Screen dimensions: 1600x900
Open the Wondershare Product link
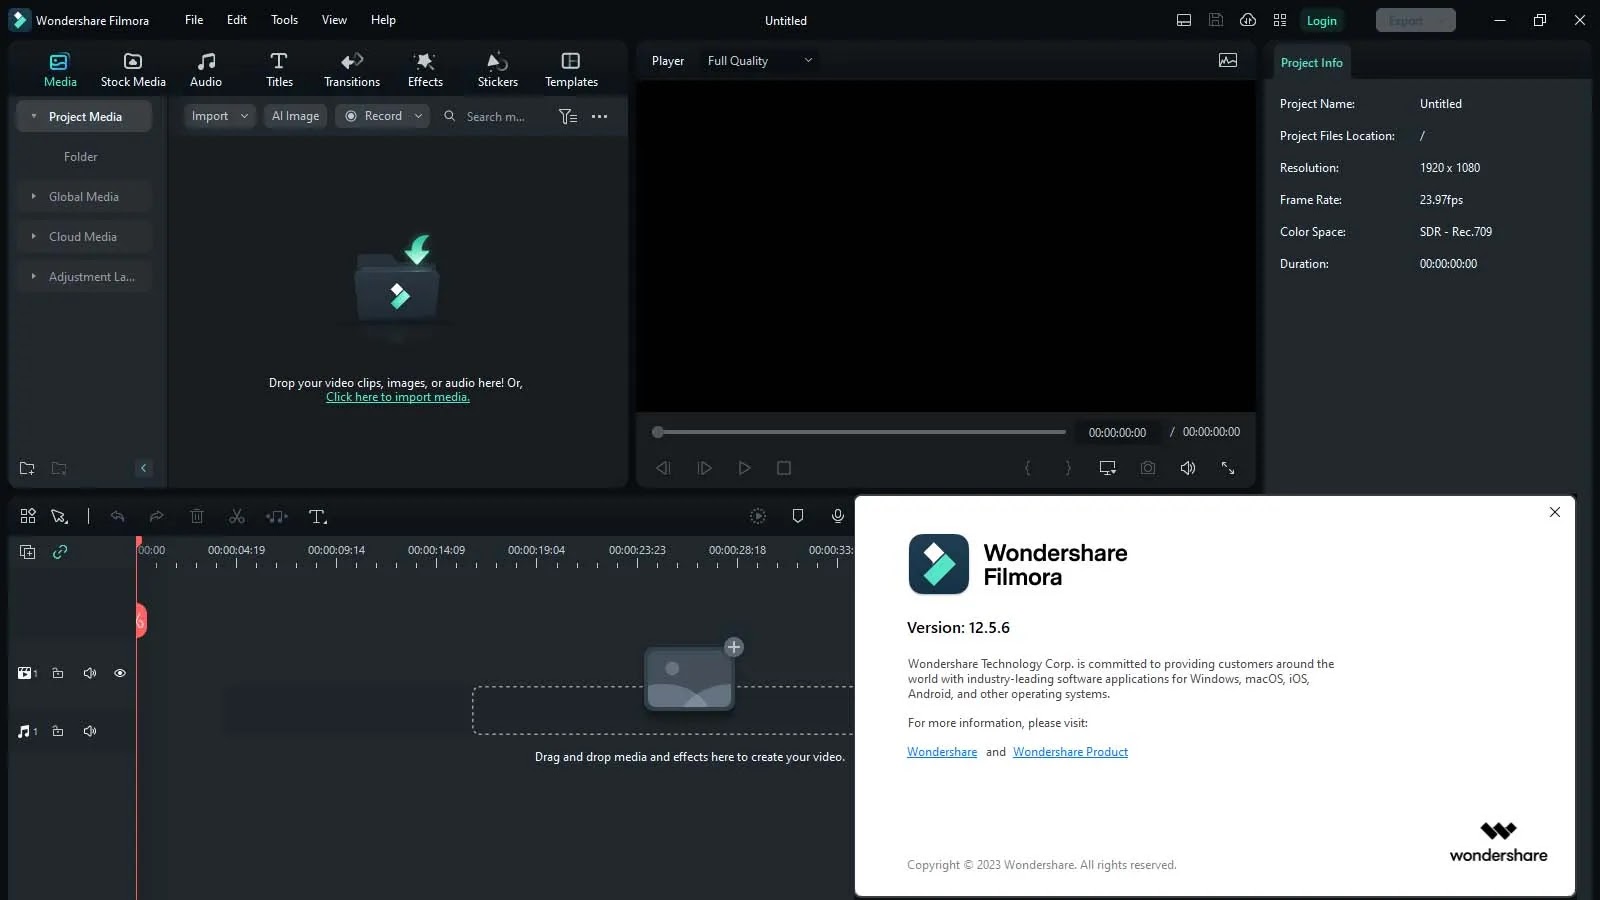(1070, 752)
